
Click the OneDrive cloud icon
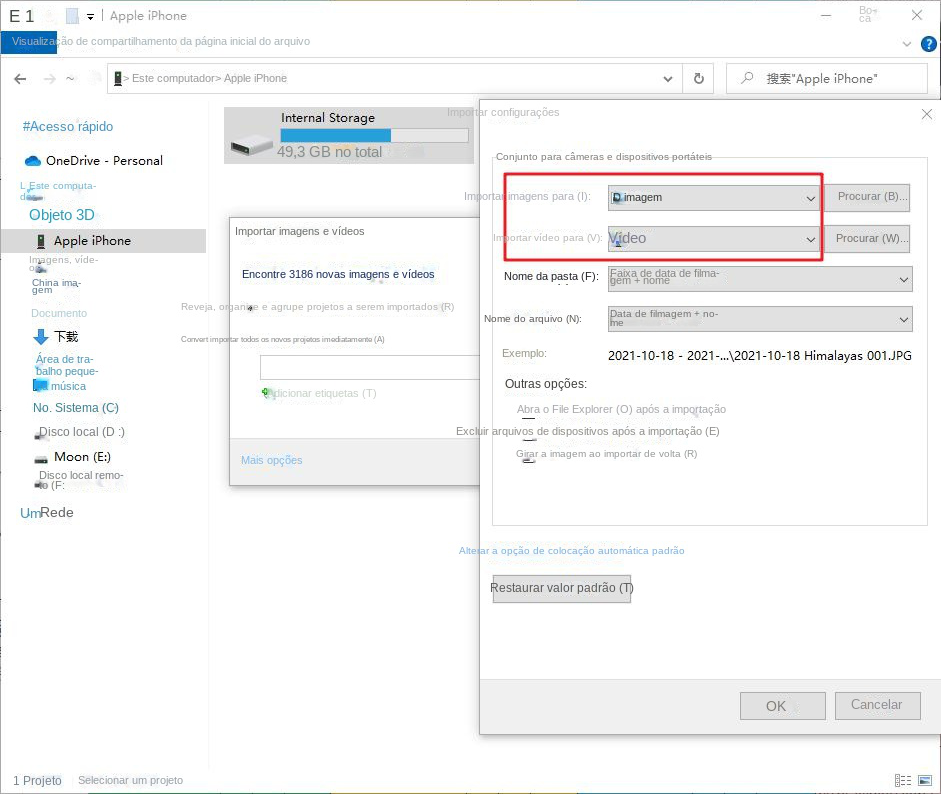(32, 161)
